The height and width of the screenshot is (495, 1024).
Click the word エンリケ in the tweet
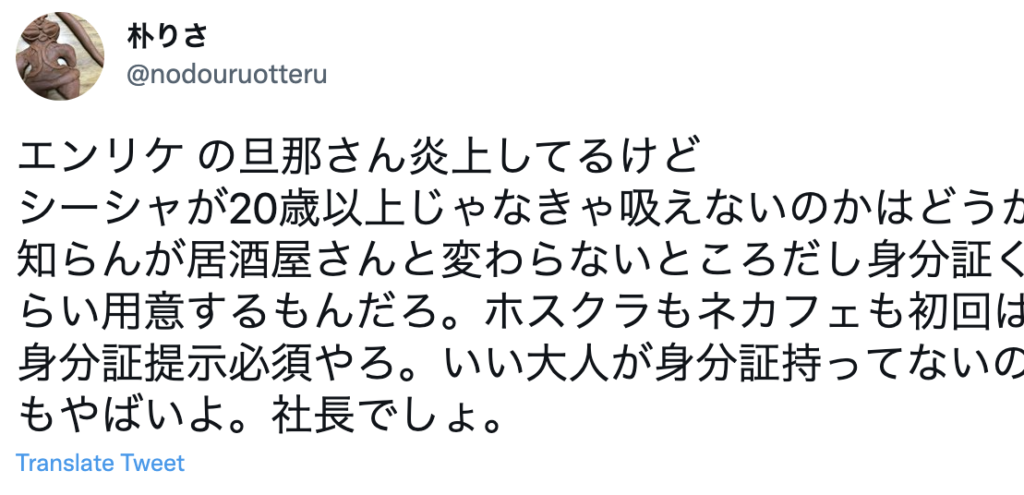point(100,157)
